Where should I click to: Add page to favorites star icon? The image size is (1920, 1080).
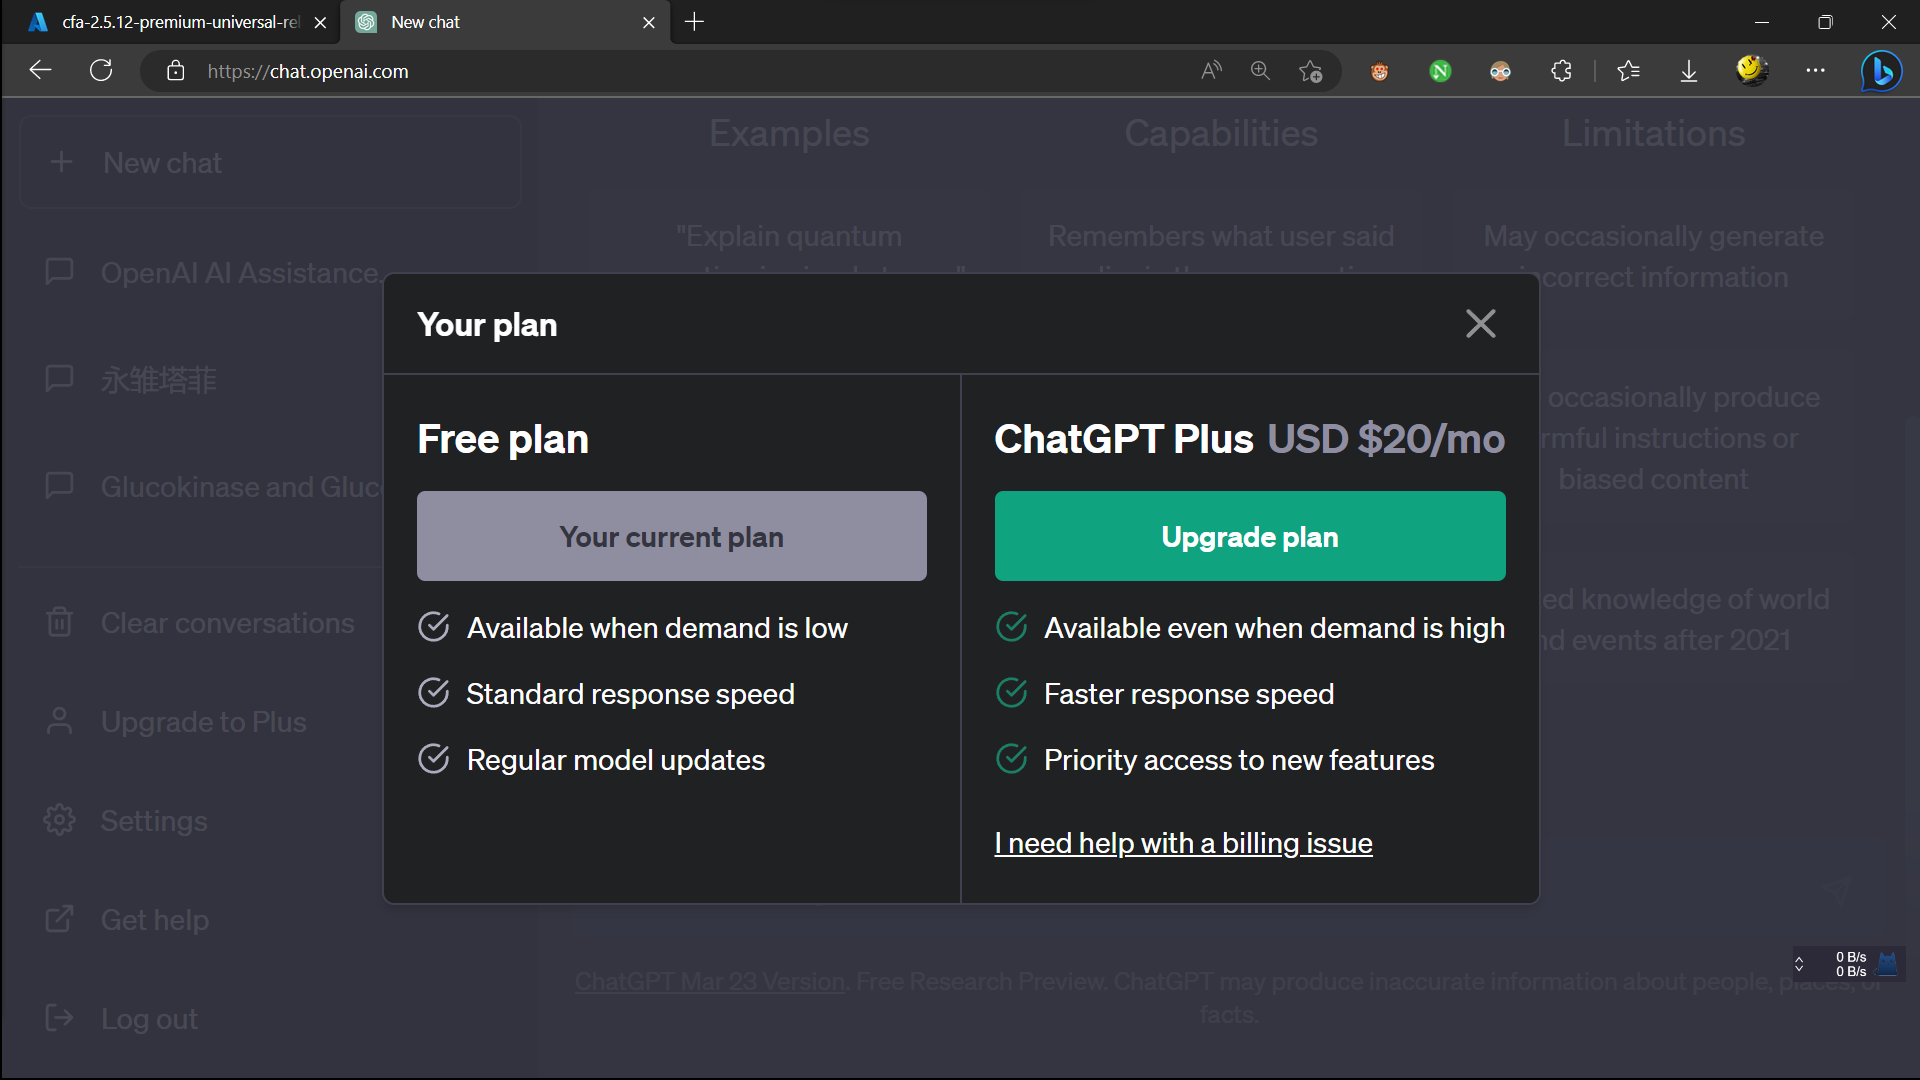[x=1310, y=71]
